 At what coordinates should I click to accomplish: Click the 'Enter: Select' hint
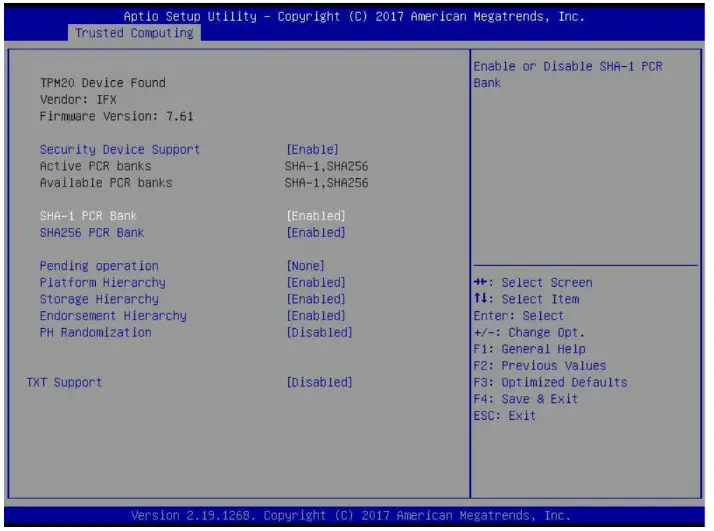pos(519,316)
